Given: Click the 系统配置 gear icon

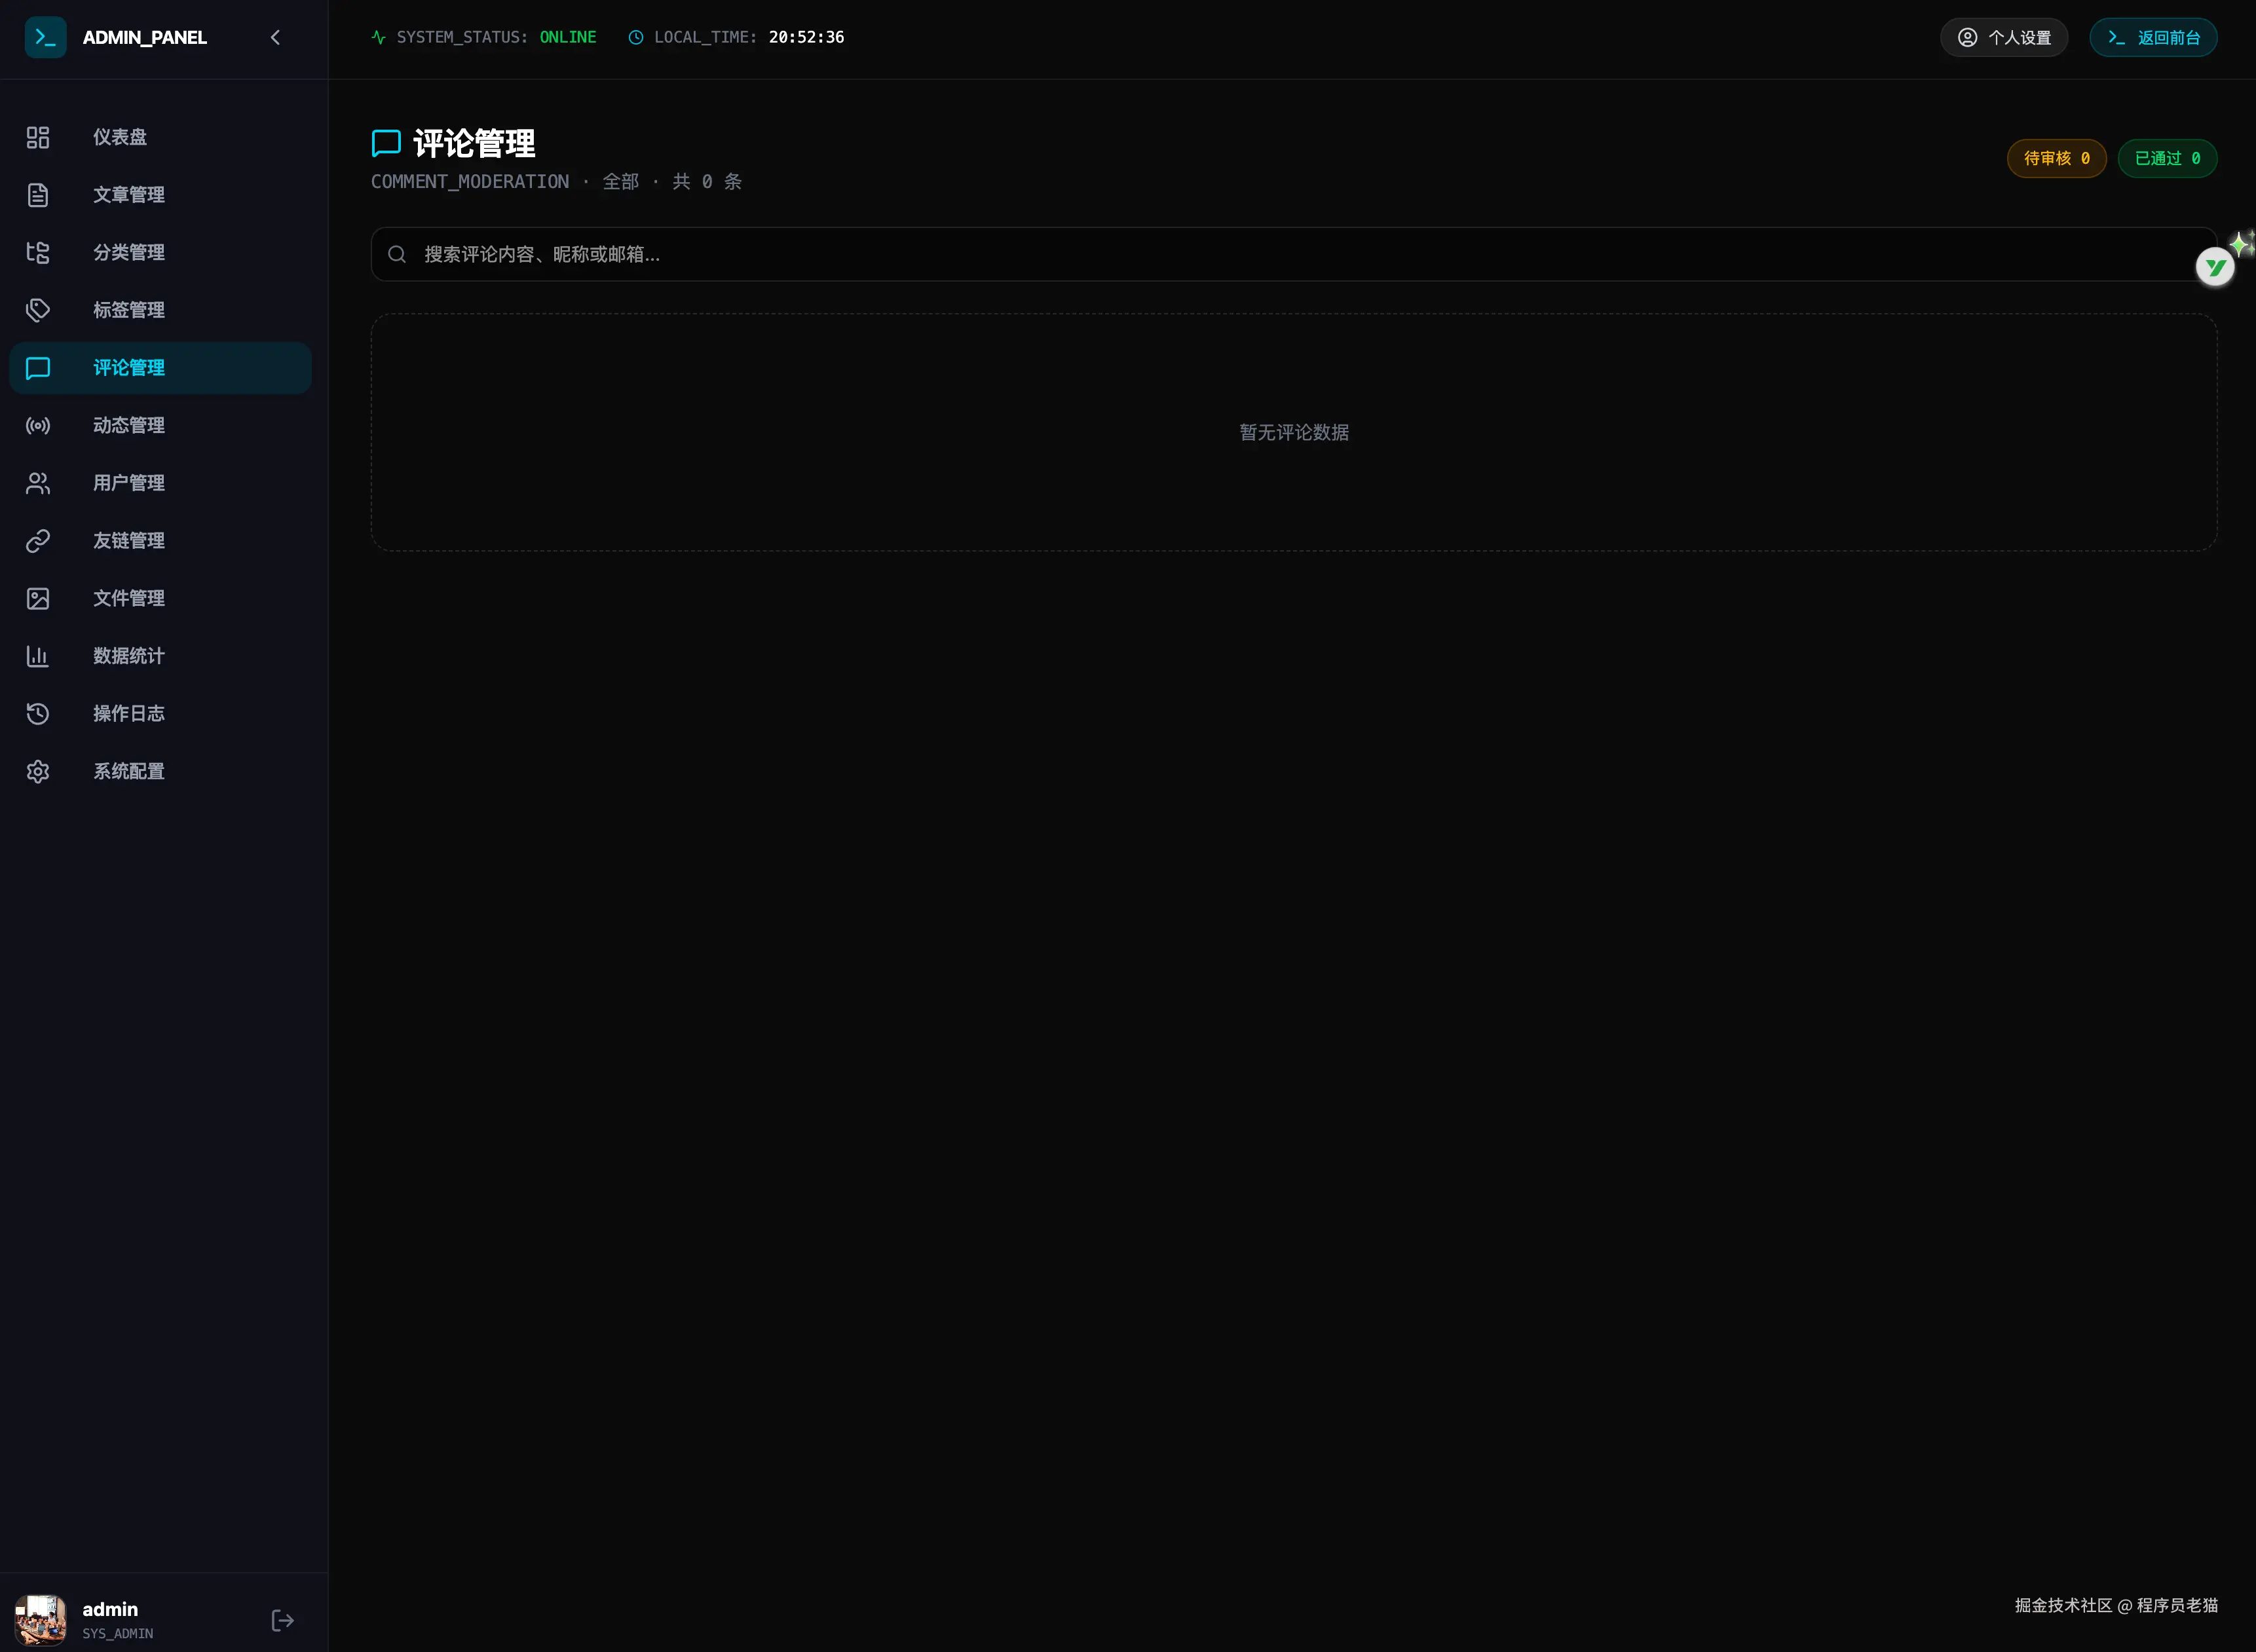Looking at the screenshot, I should point(38,772).
